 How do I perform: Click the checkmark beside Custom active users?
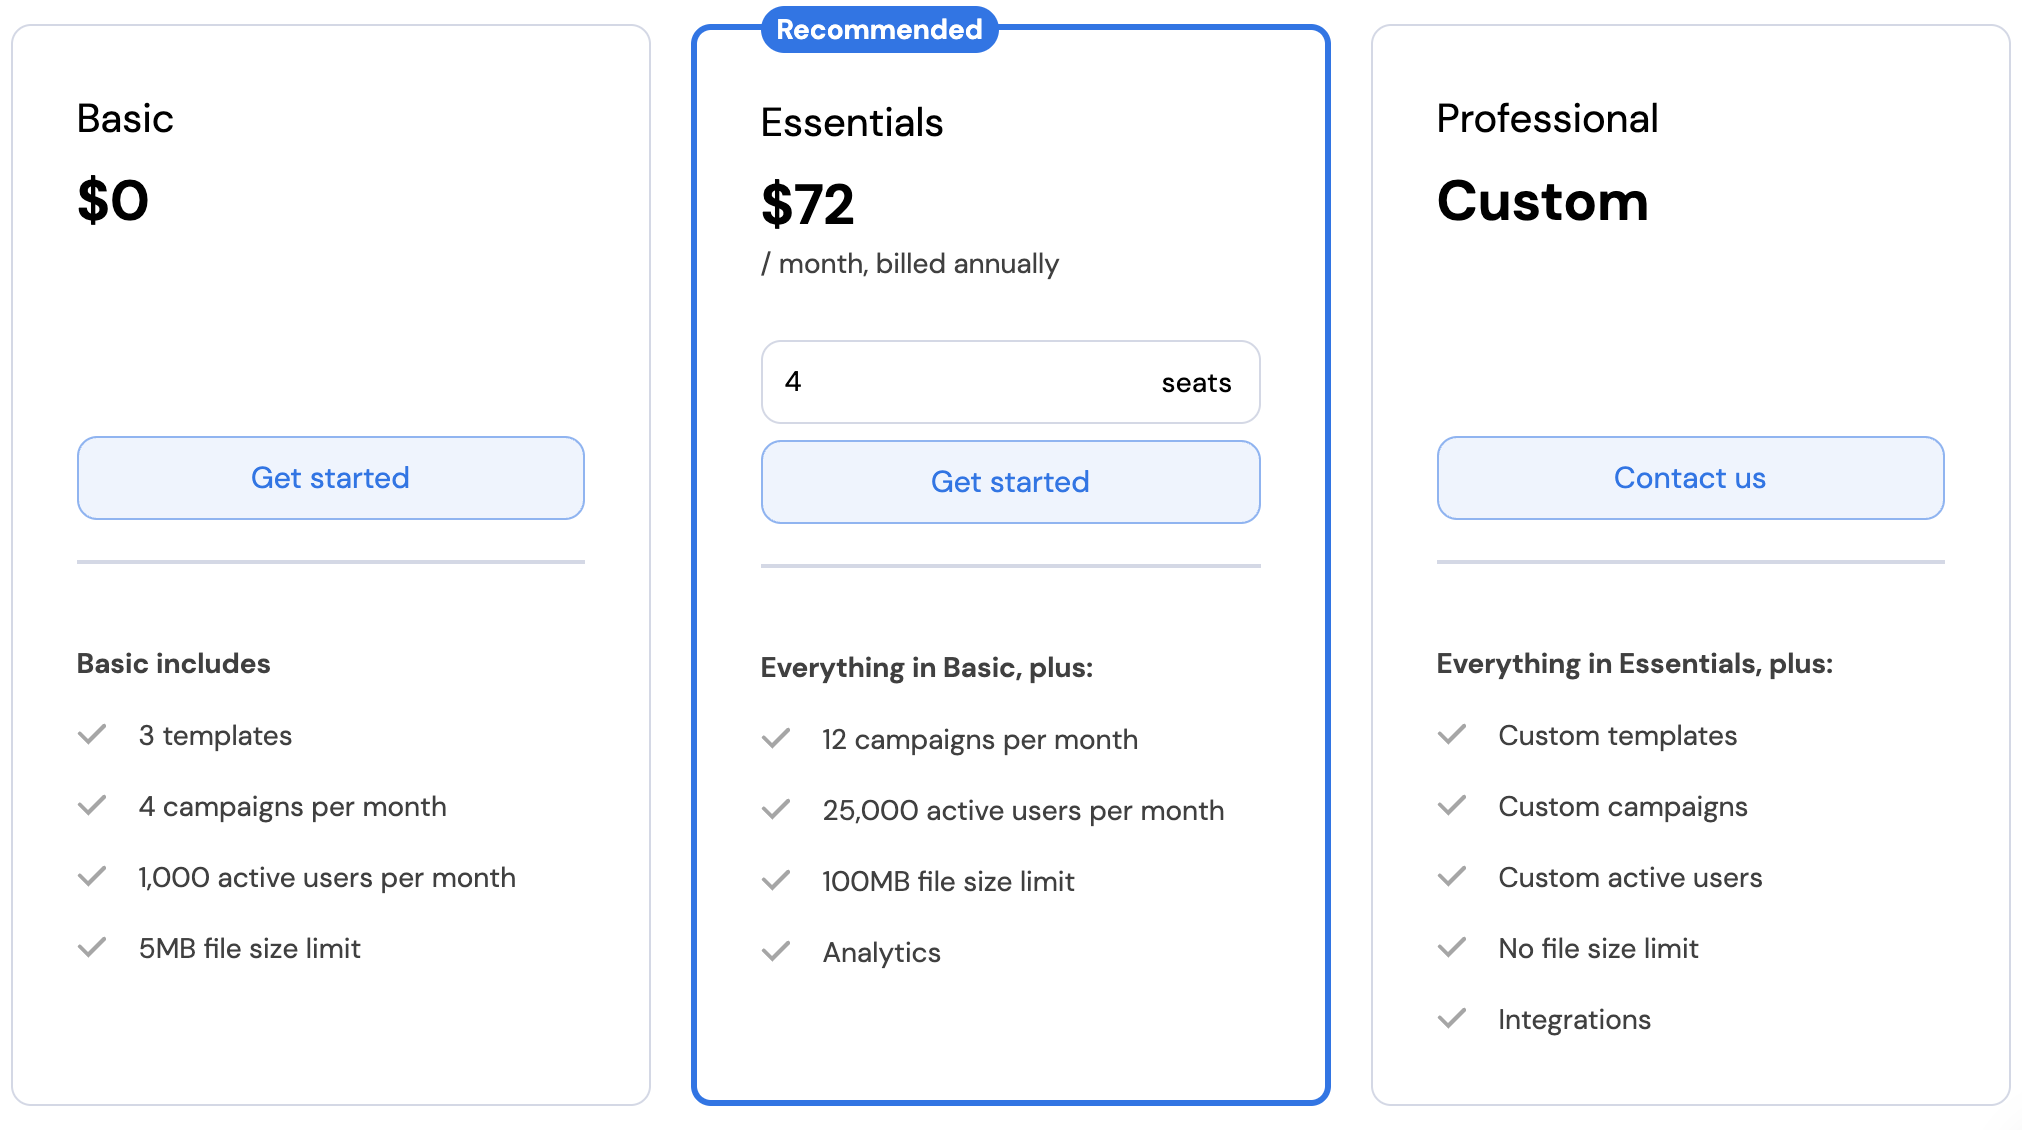[x=1452, y=877]
